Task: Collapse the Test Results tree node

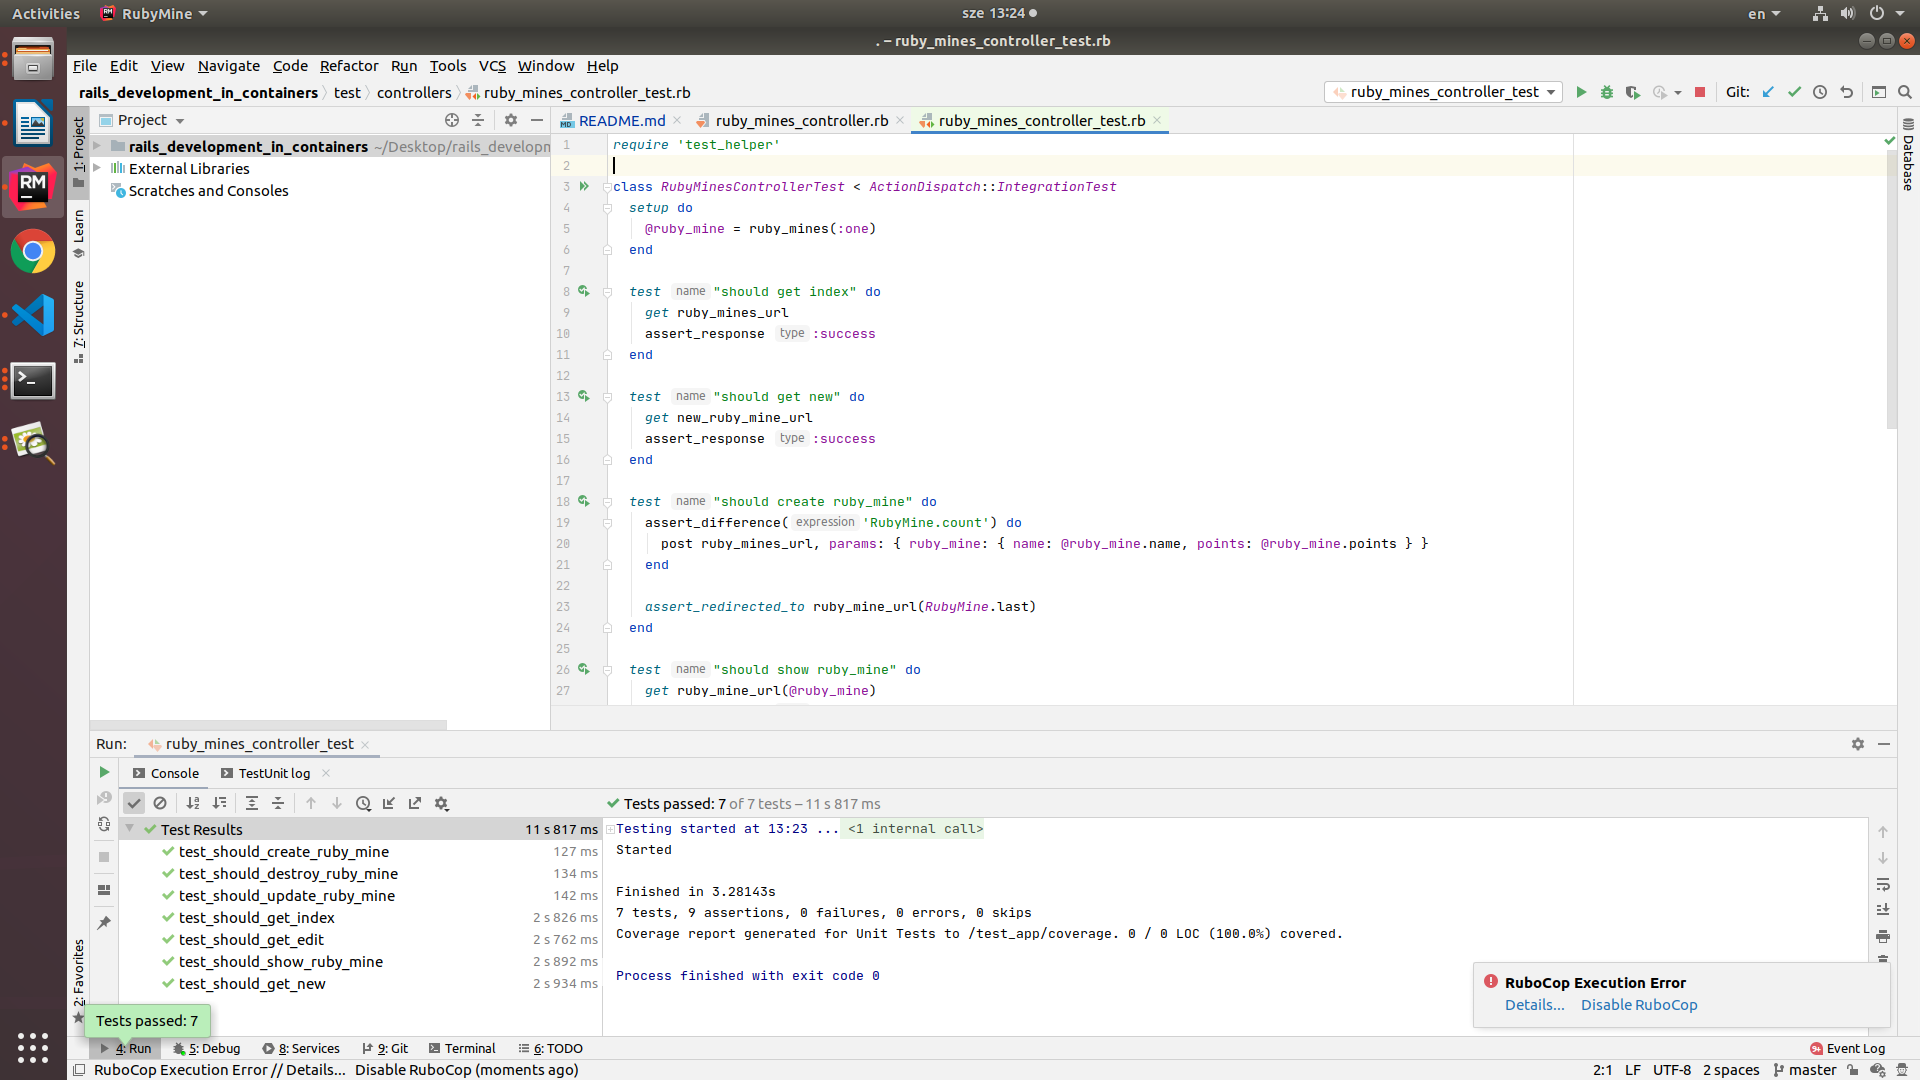Action: [x=130, y=828]
